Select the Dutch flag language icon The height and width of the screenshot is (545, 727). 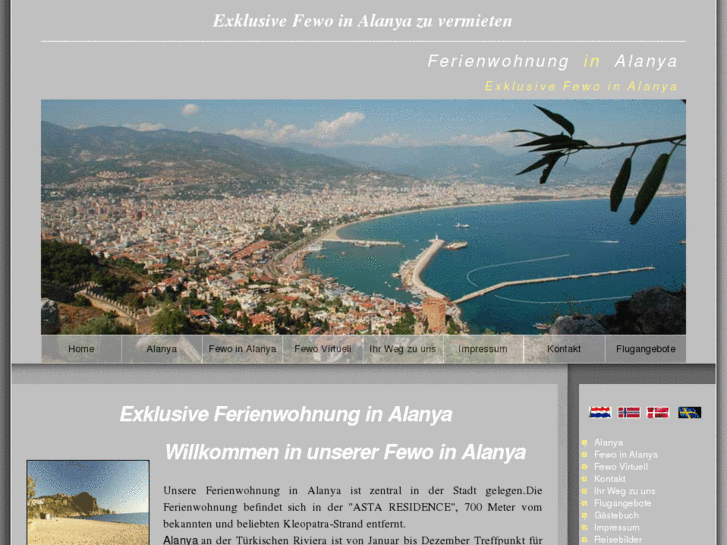(x=600, y=412)
